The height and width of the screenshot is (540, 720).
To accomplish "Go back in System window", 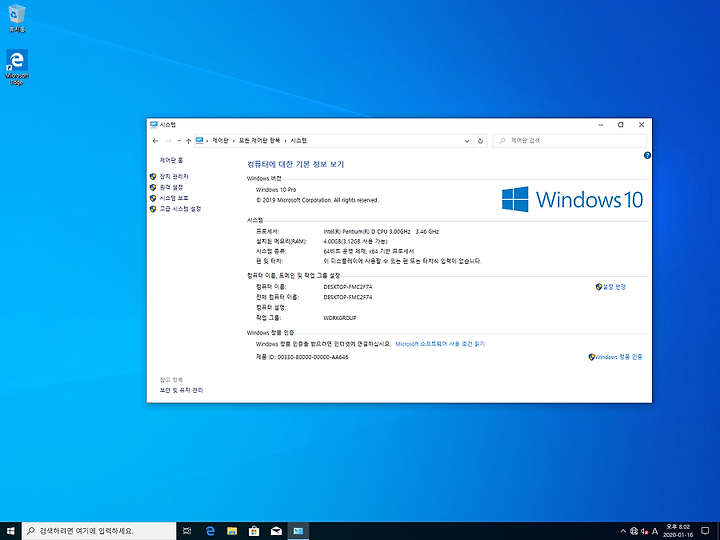I will click(x=155, y=141).
